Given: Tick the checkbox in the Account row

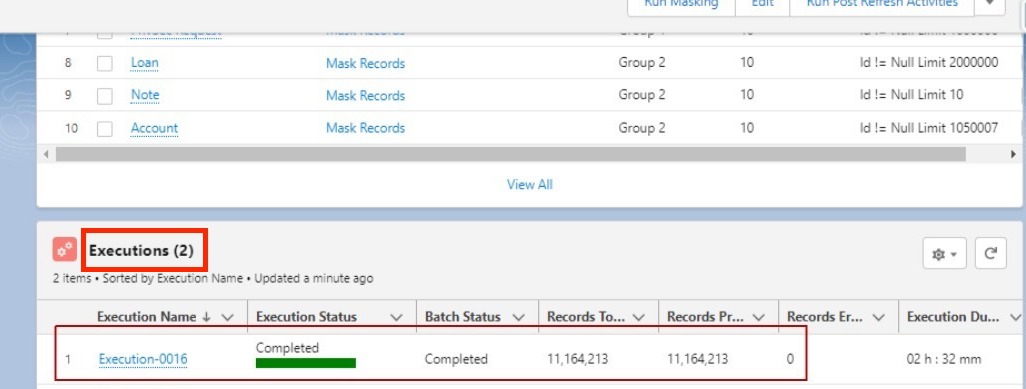Looking at the screenshot, I should (x=105, y=128).
